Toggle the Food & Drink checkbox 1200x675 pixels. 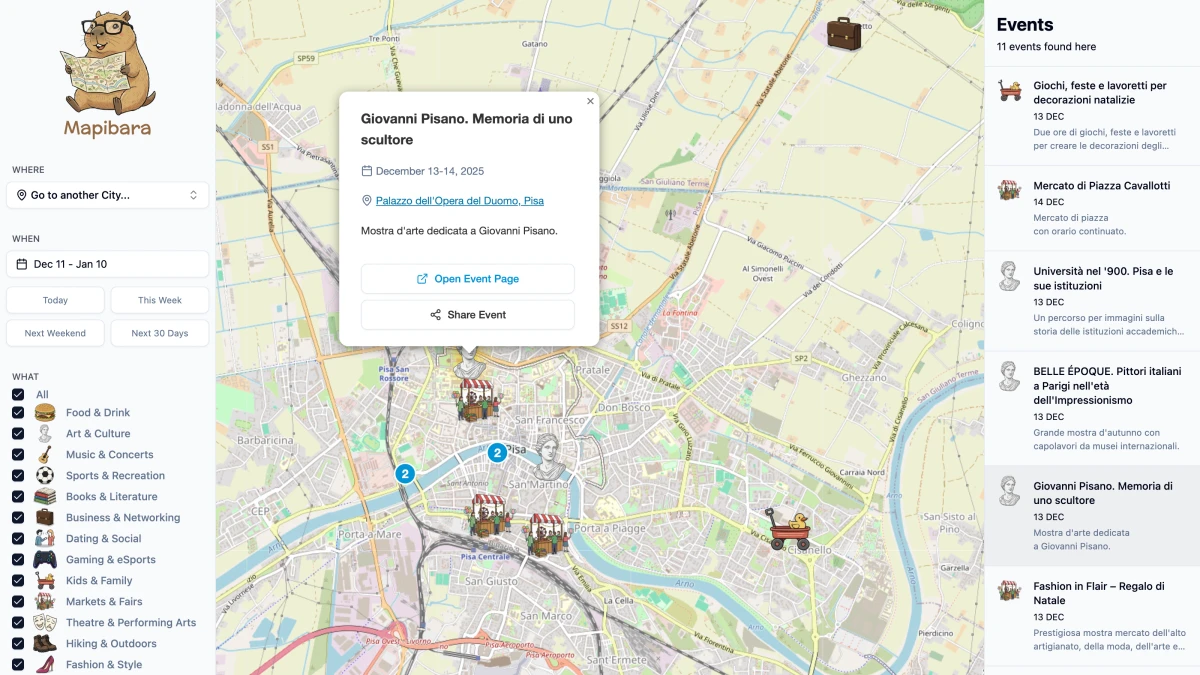point(18,413)
